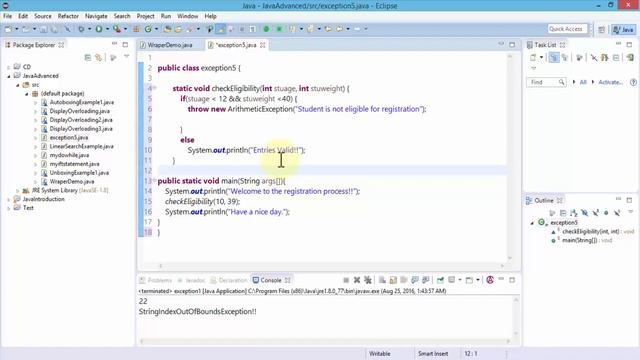
Task: Click the New file icon in toolbar
Action: (8, 29)
